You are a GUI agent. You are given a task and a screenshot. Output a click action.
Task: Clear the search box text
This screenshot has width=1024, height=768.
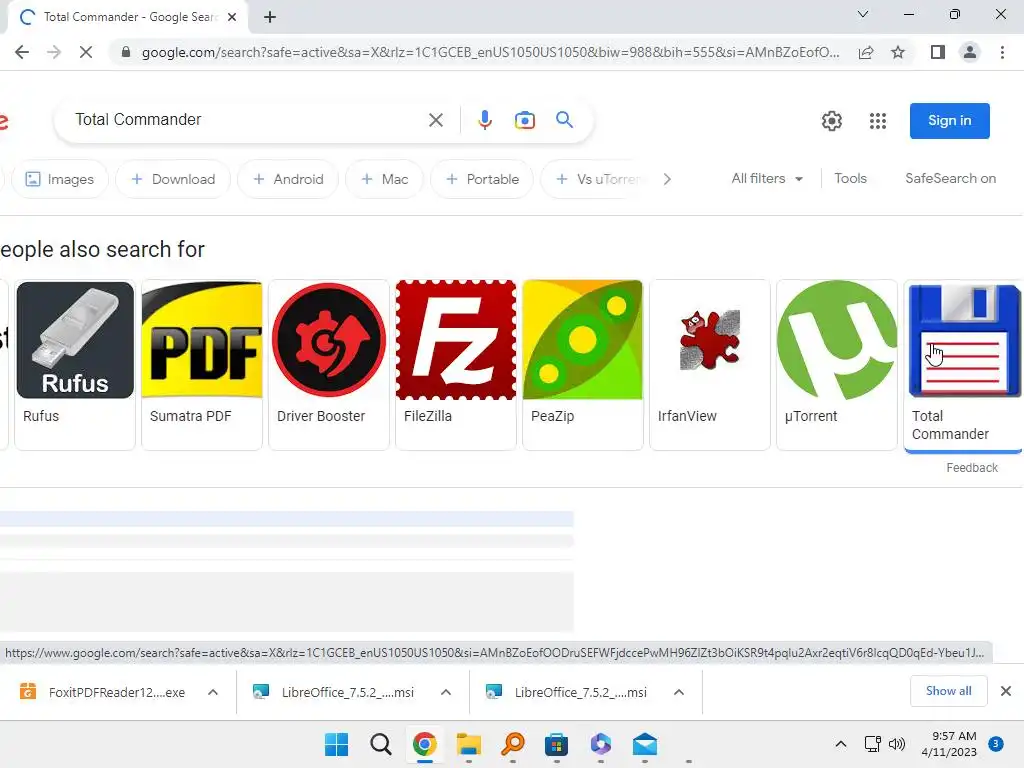pos(436,120)
